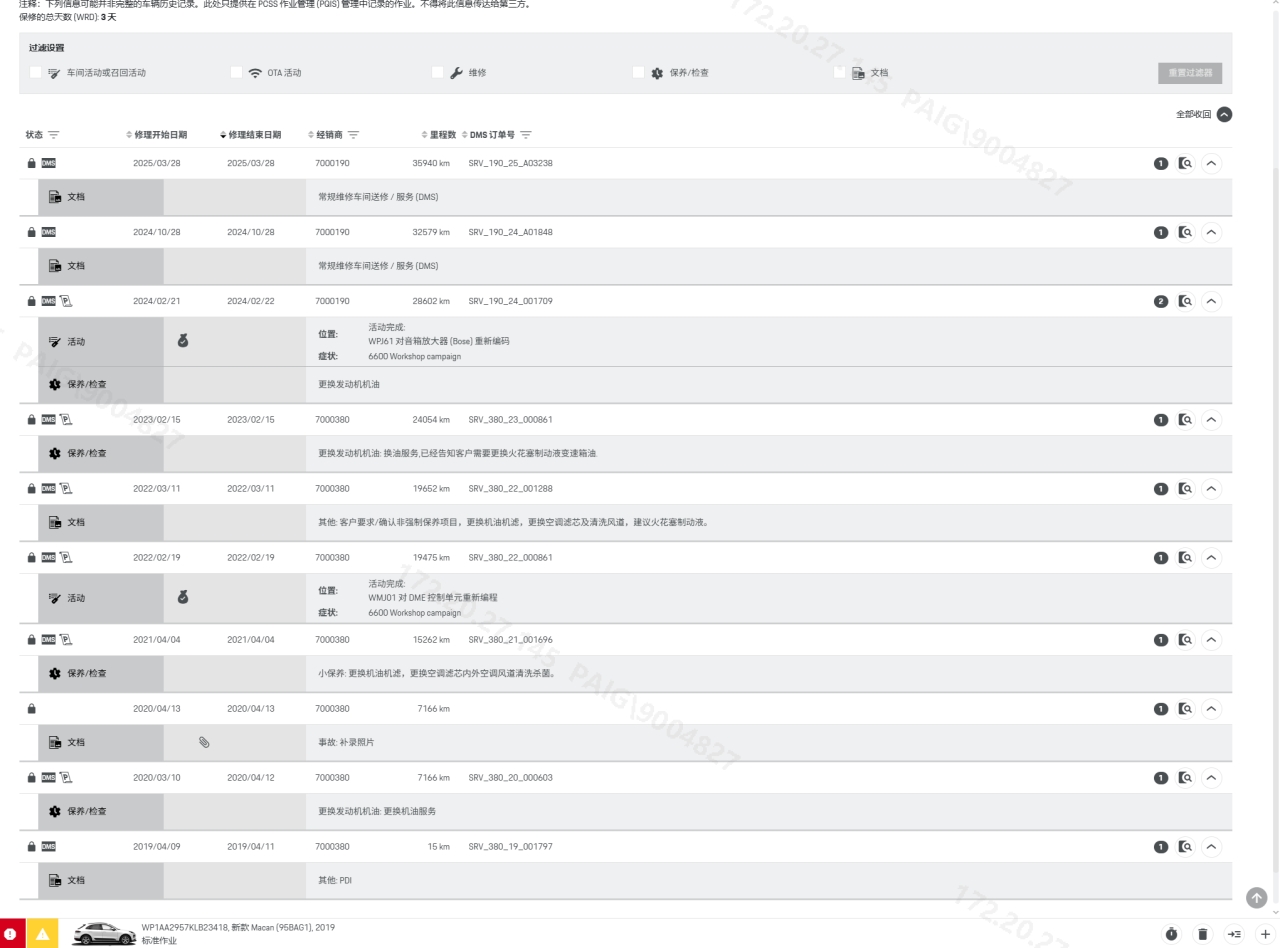Viewport: 1280px width, 948px height.
Task: Collapse the SRV_190_24_001709 entry row
Action: (1212, 301)
